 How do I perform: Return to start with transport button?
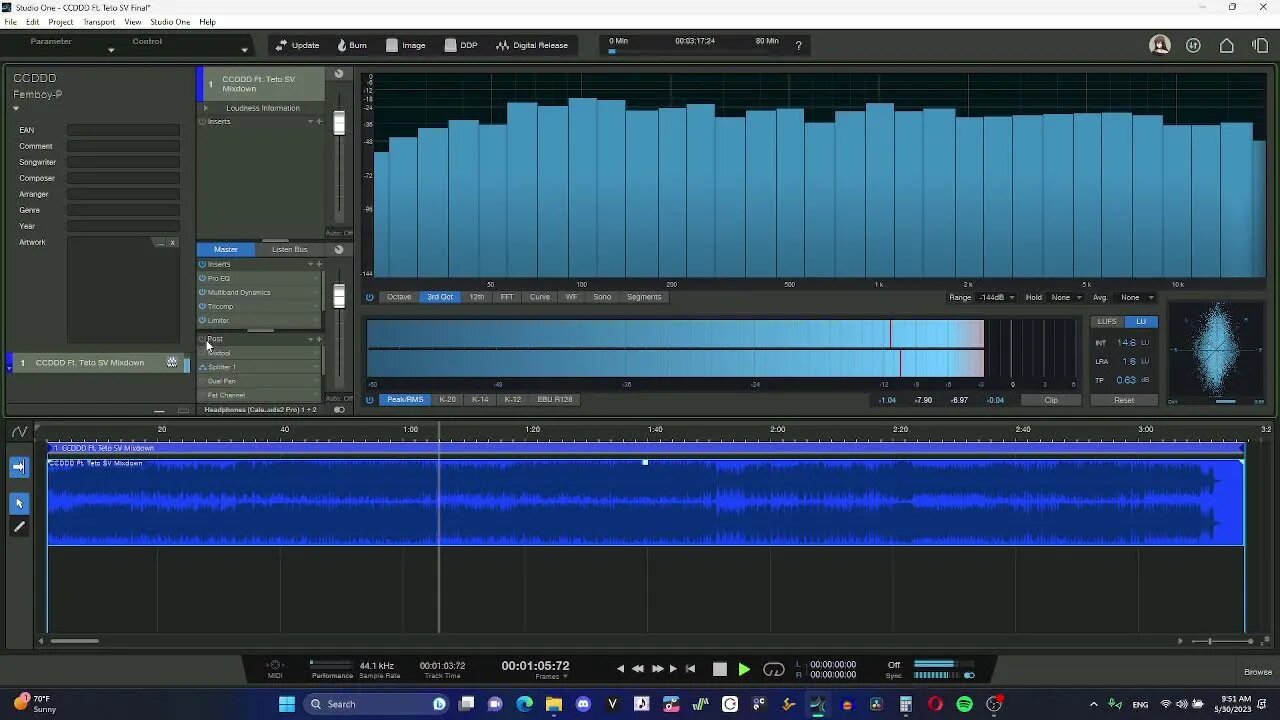pos(690,669)
